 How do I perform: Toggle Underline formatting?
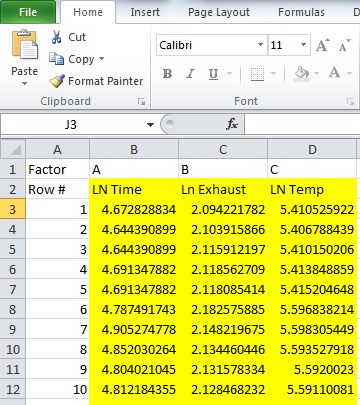click(213, 74)
